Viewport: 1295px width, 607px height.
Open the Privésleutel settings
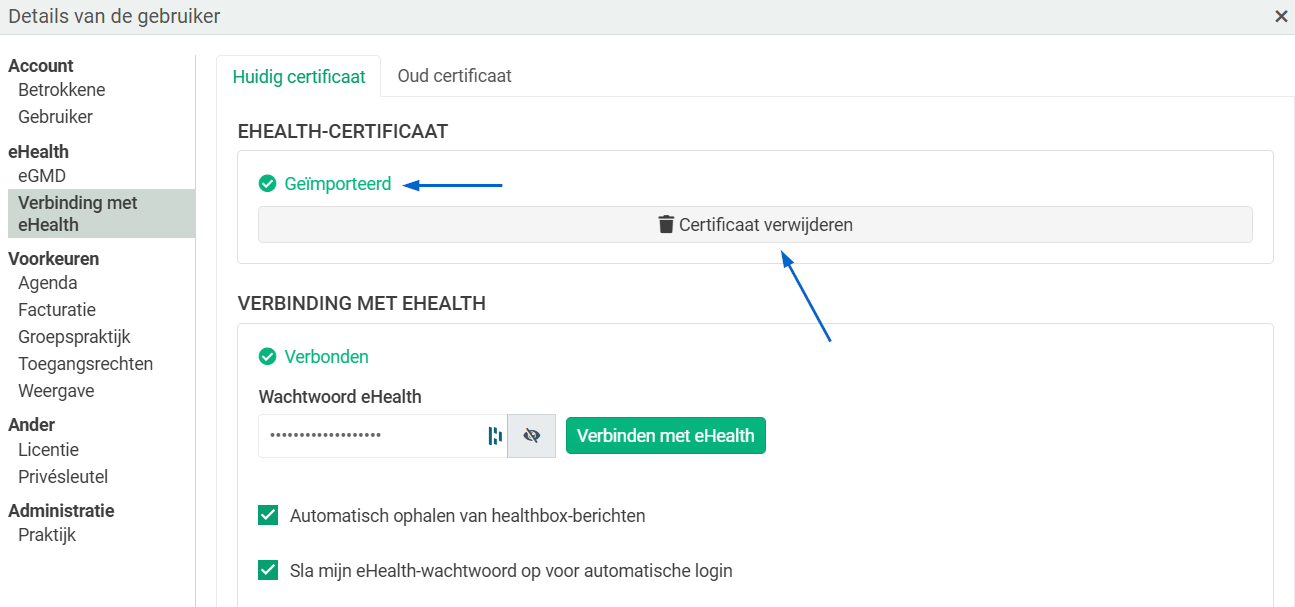click(x=63, y=477)
